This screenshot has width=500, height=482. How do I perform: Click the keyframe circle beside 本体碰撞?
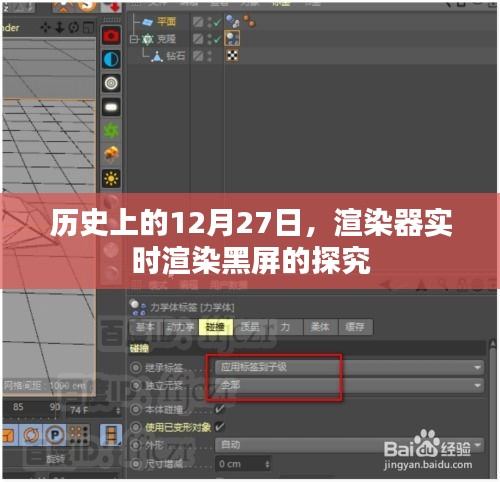pyautogui.click(x=136, y=409)
